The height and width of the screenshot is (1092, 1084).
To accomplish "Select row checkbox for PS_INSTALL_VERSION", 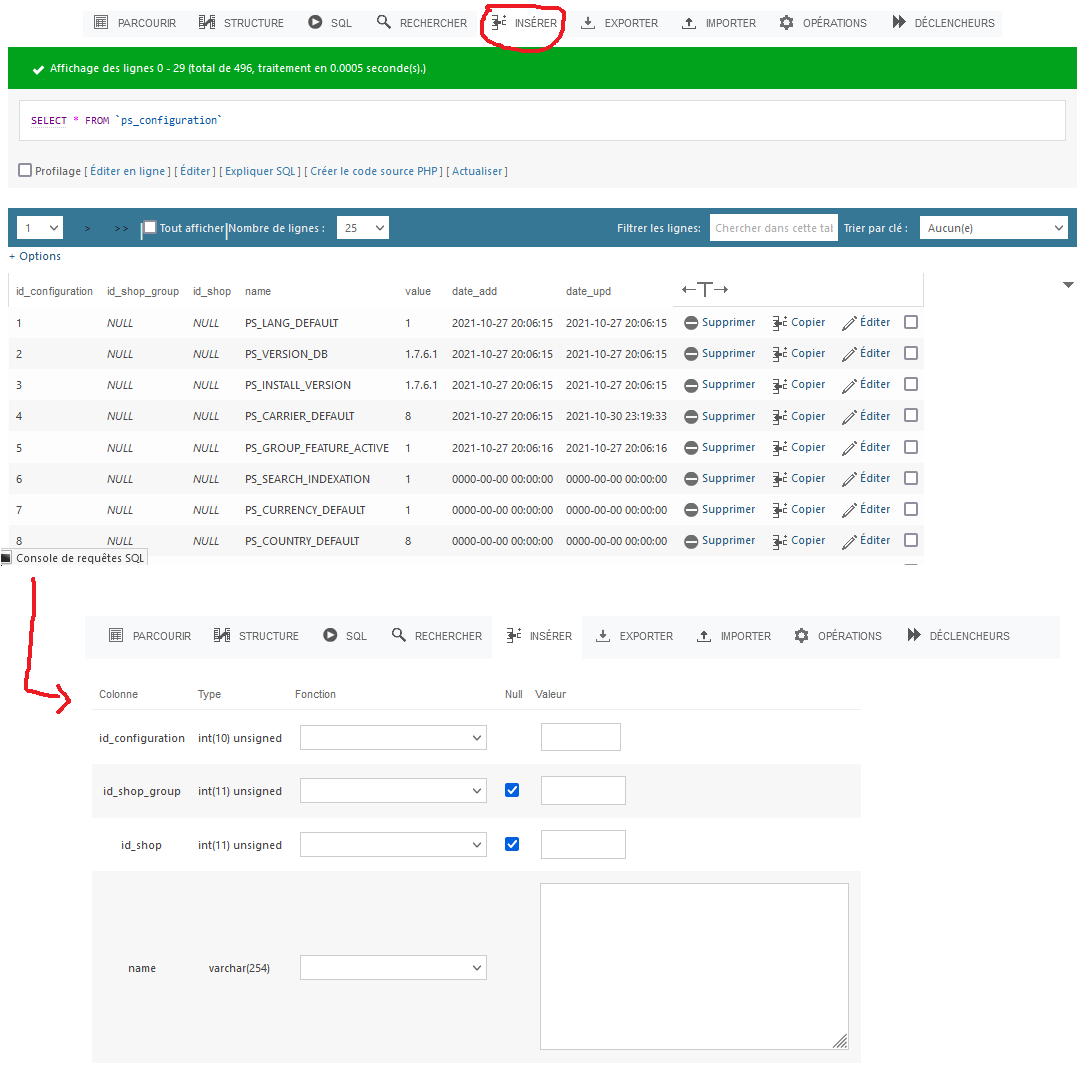I will coord(911,384).
